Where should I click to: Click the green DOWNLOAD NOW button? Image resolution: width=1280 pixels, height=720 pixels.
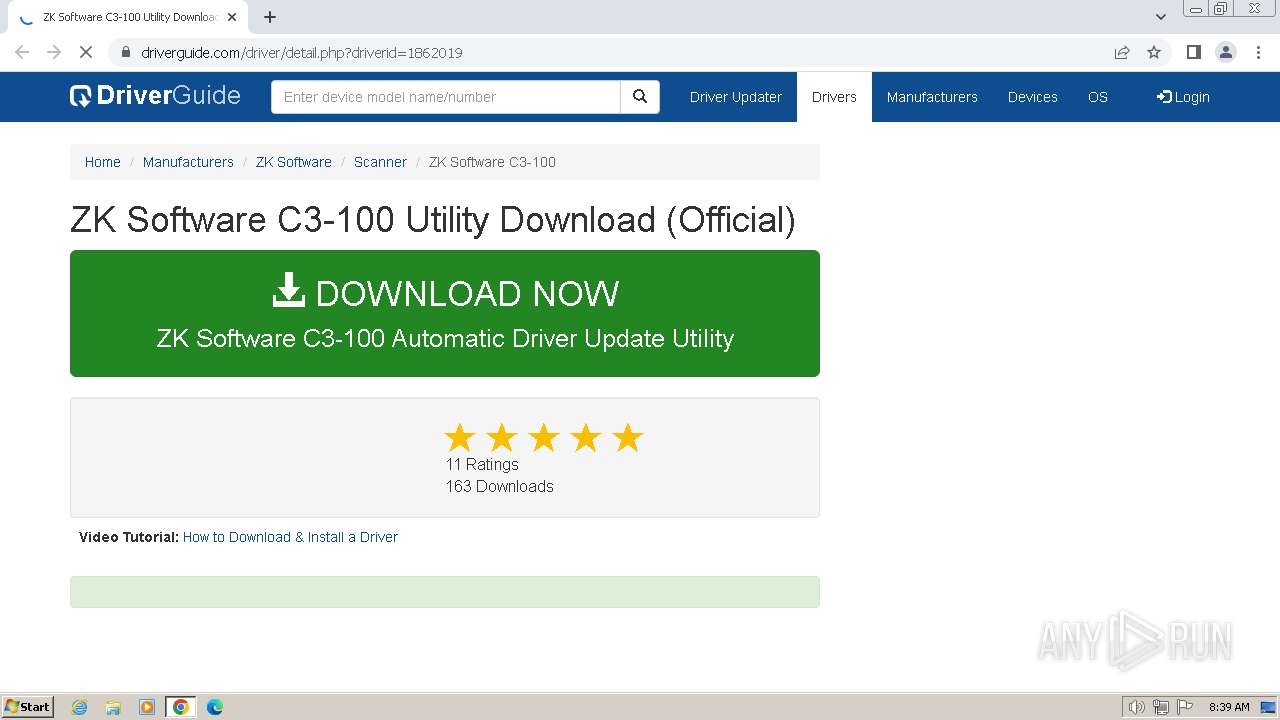tap(445, 313)
